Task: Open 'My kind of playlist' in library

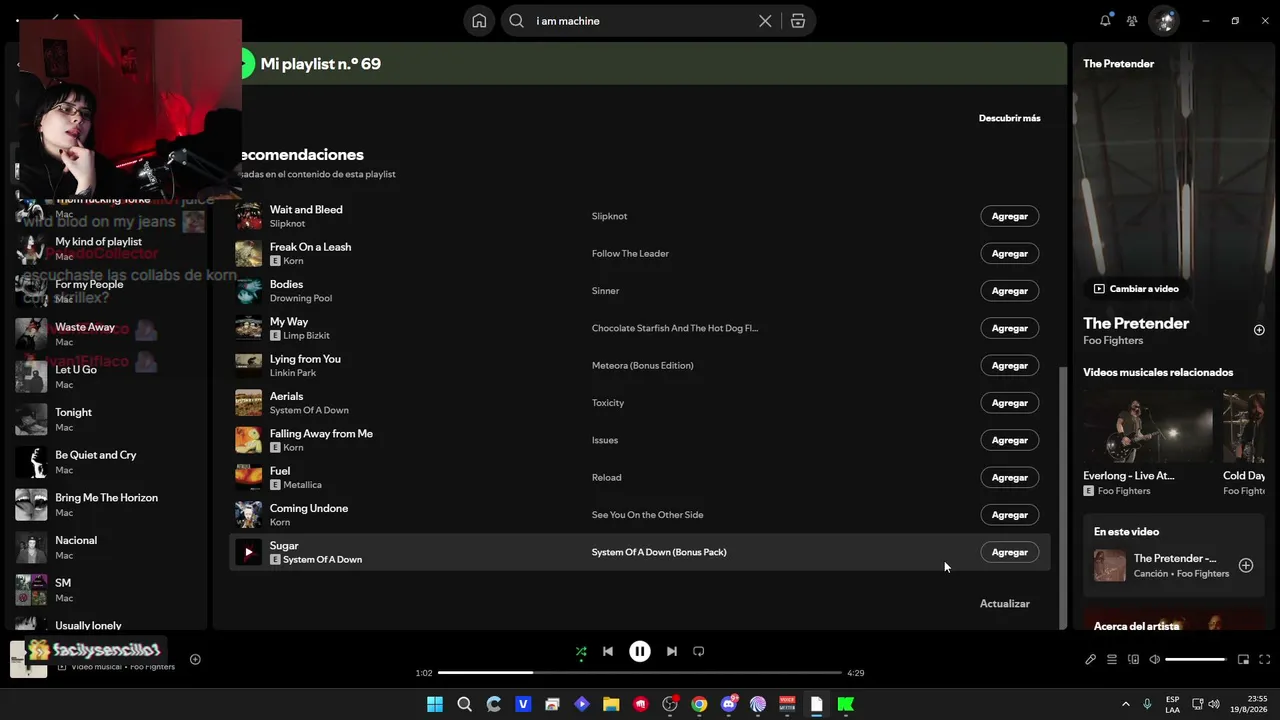Action: coord(110,248)
